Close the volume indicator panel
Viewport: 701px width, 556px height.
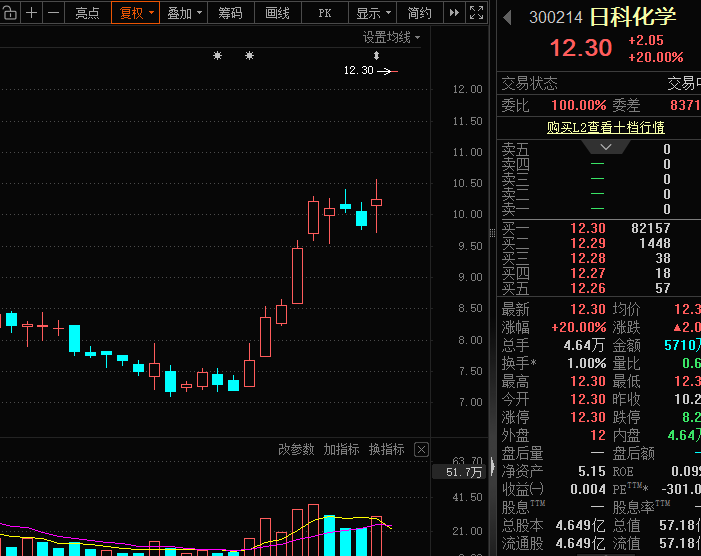421,449
